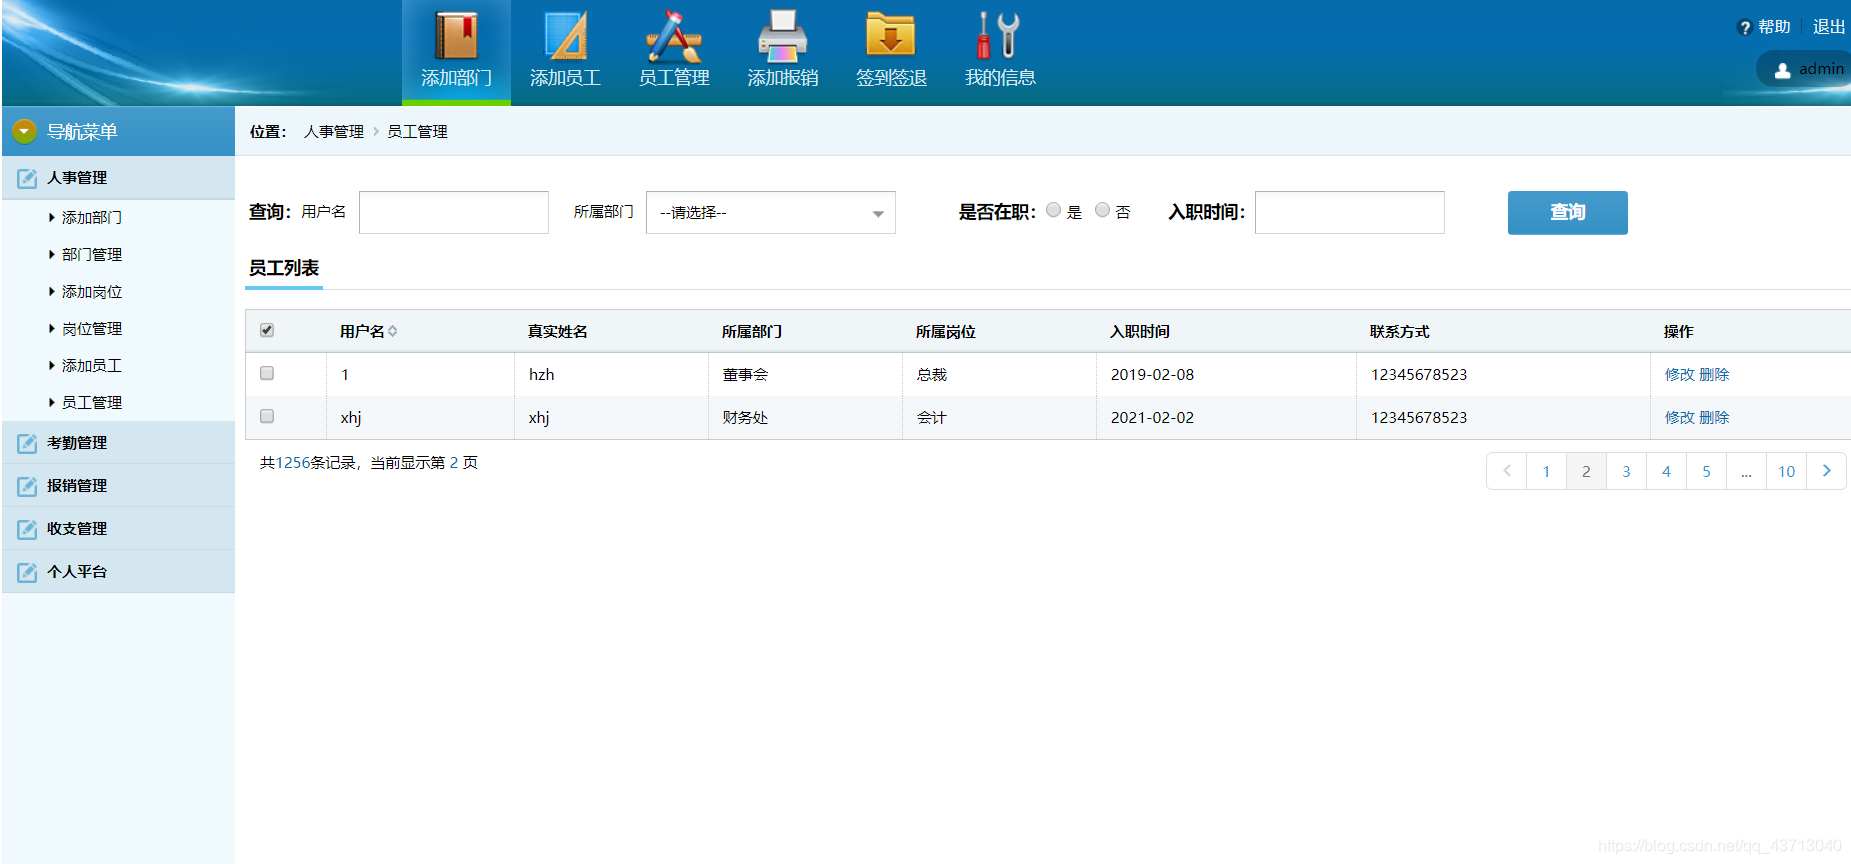Viewport: 1851px width, 864px height.
Task: Click the 人事管理 edit icon
Action: point(27,178)
